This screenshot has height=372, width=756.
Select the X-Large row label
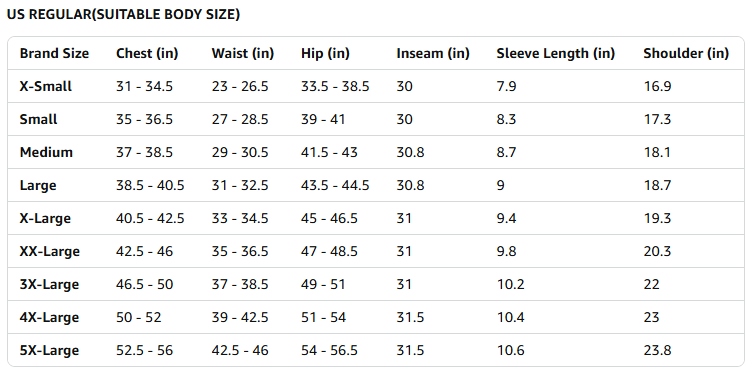pos(45,219)
